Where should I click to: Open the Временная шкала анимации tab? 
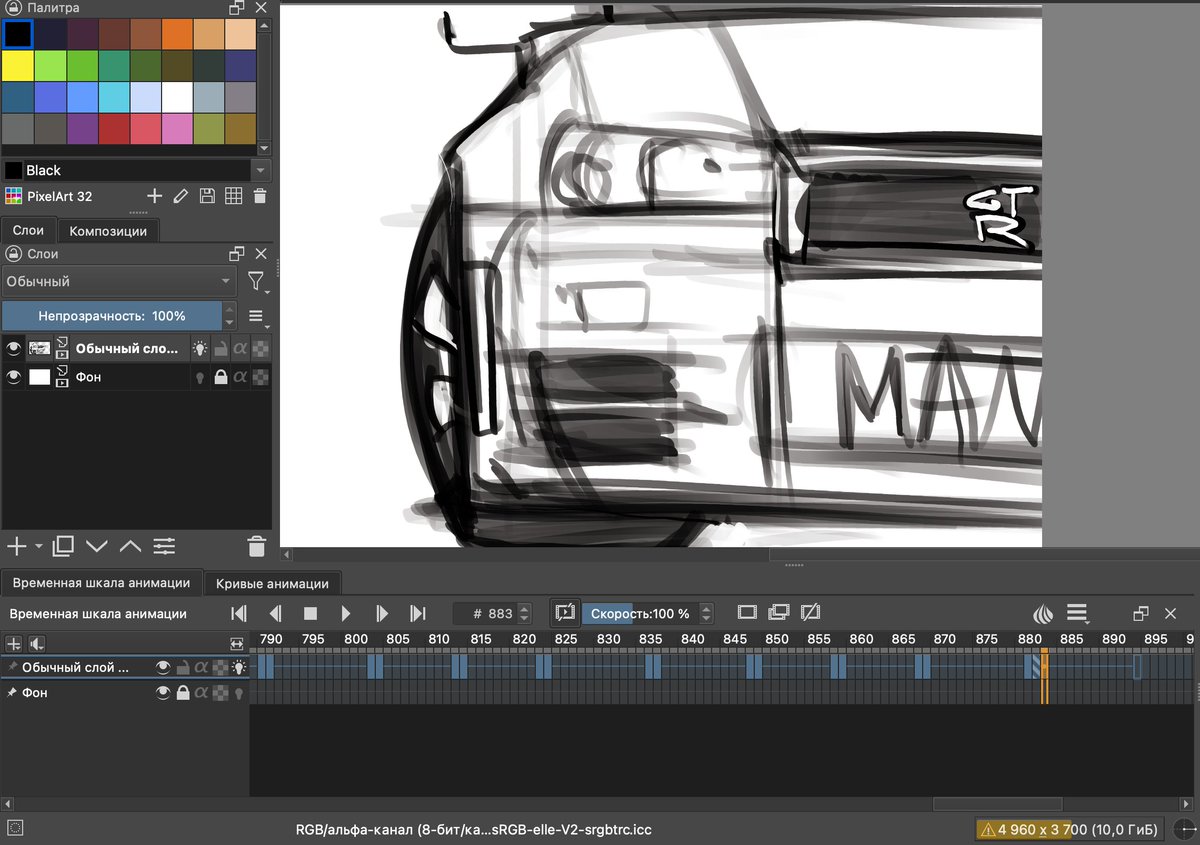pos(101,583)
